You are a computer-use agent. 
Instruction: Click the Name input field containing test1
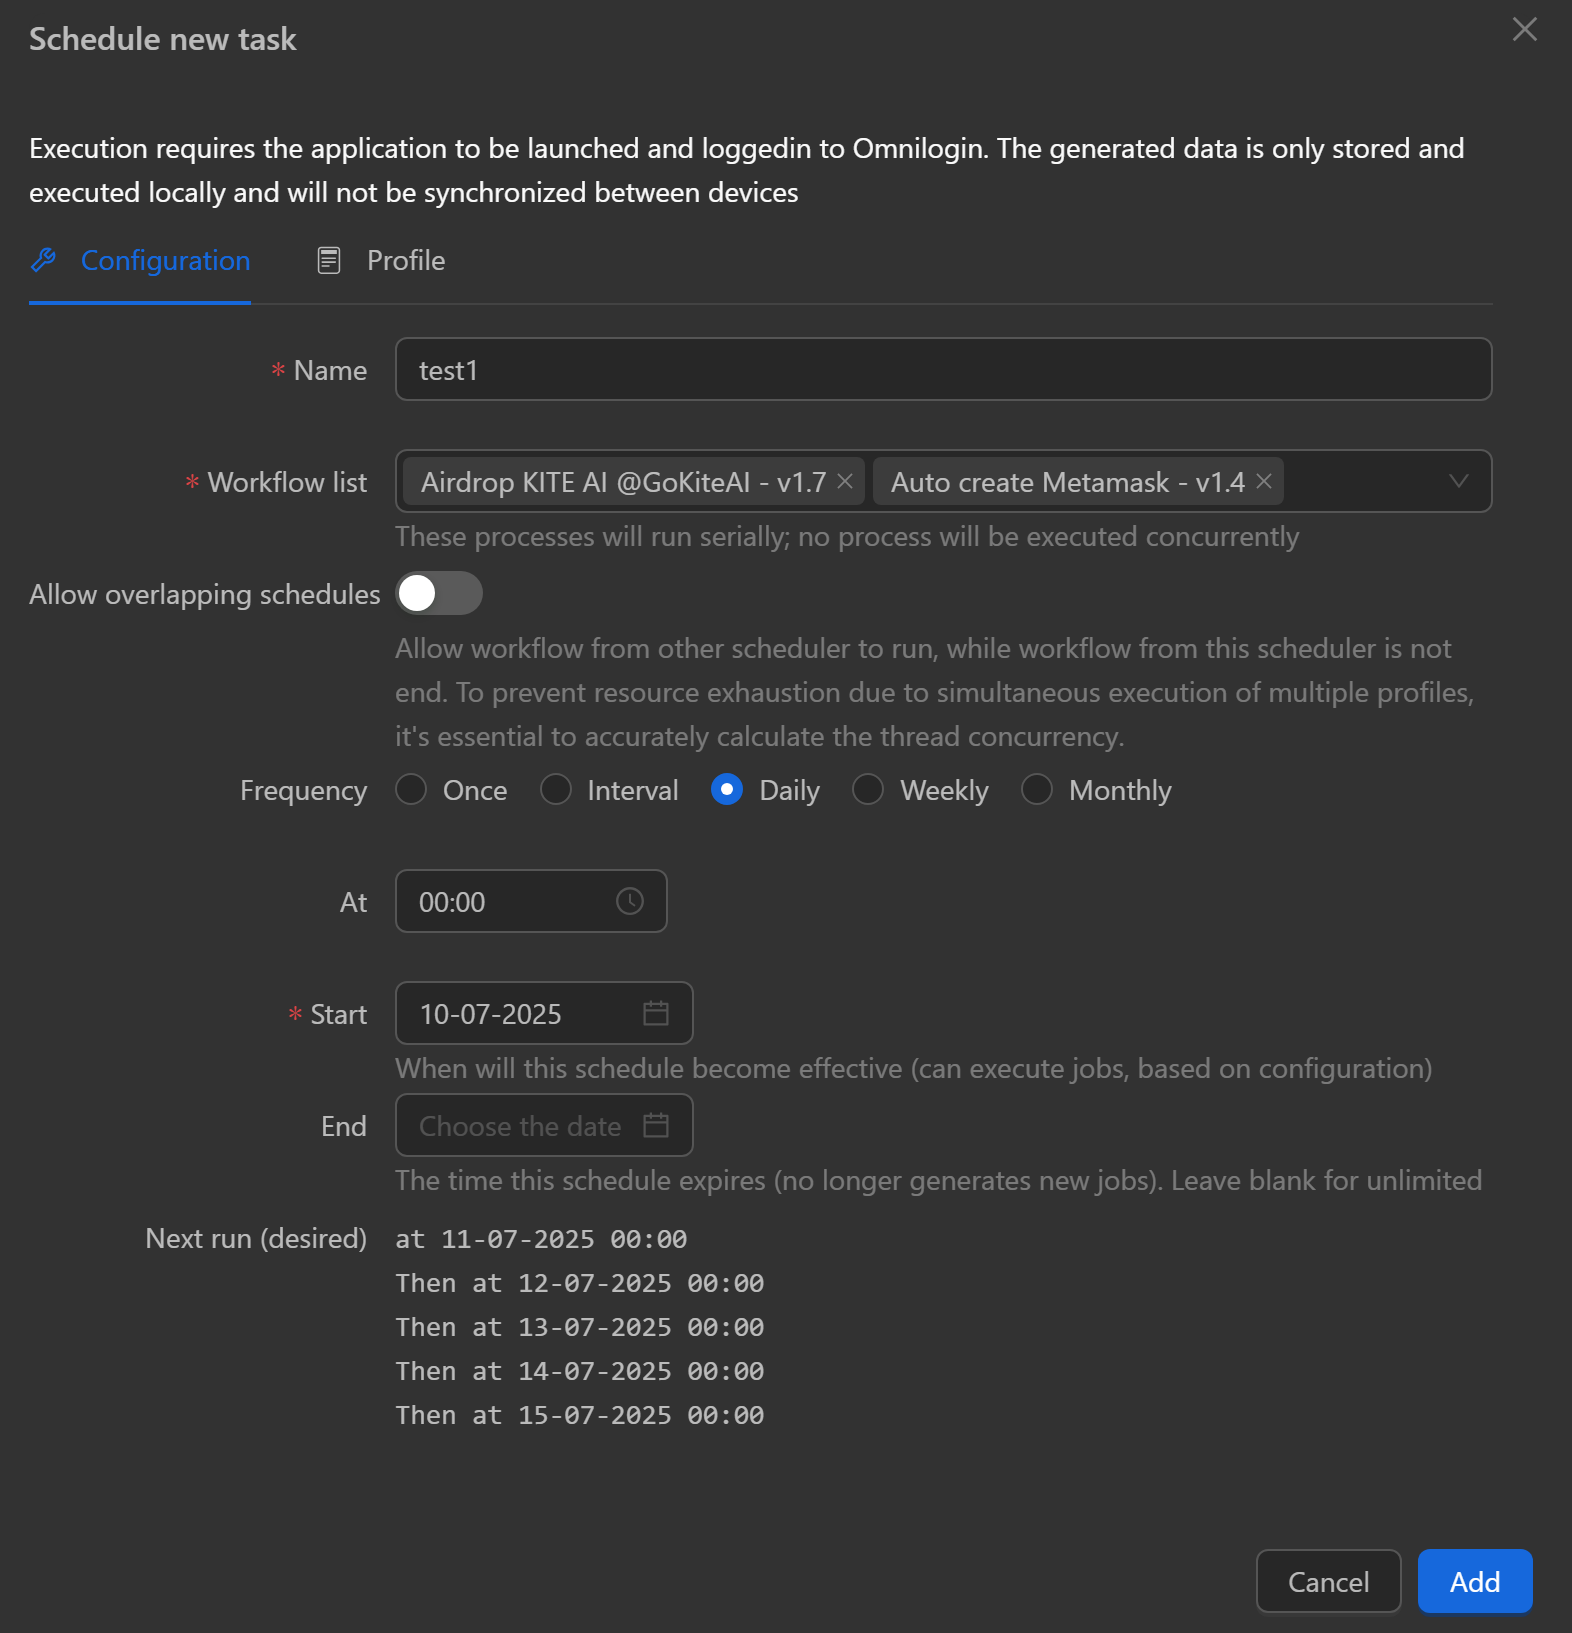[943, 370]
